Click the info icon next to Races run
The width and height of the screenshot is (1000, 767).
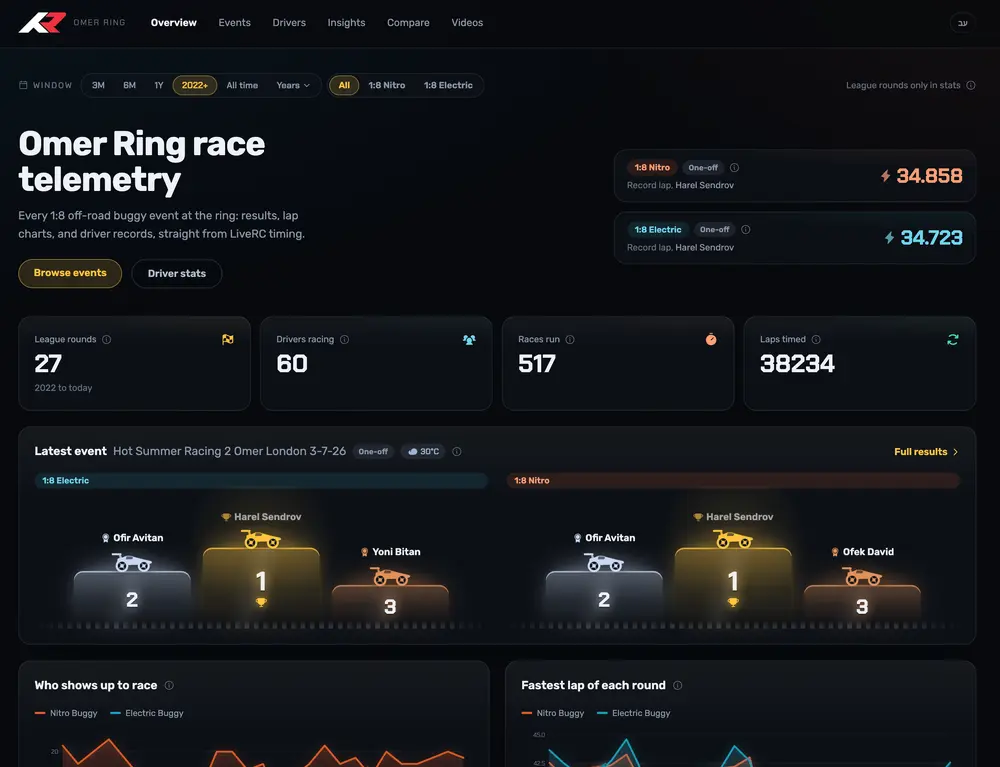pyautogui.click(x=570, y=339)
